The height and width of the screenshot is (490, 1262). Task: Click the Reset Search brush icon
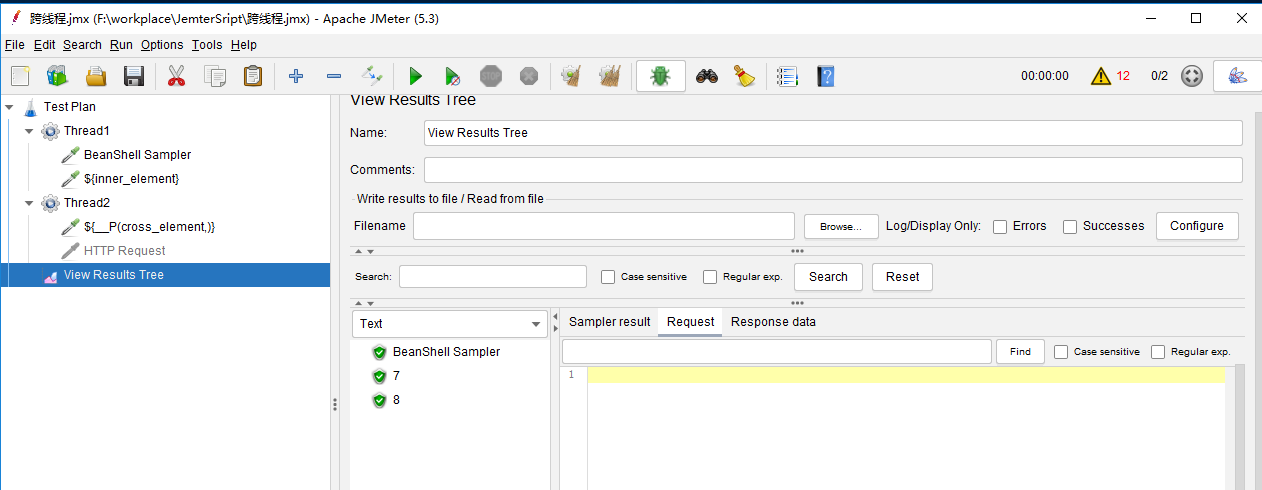(745, 76)
